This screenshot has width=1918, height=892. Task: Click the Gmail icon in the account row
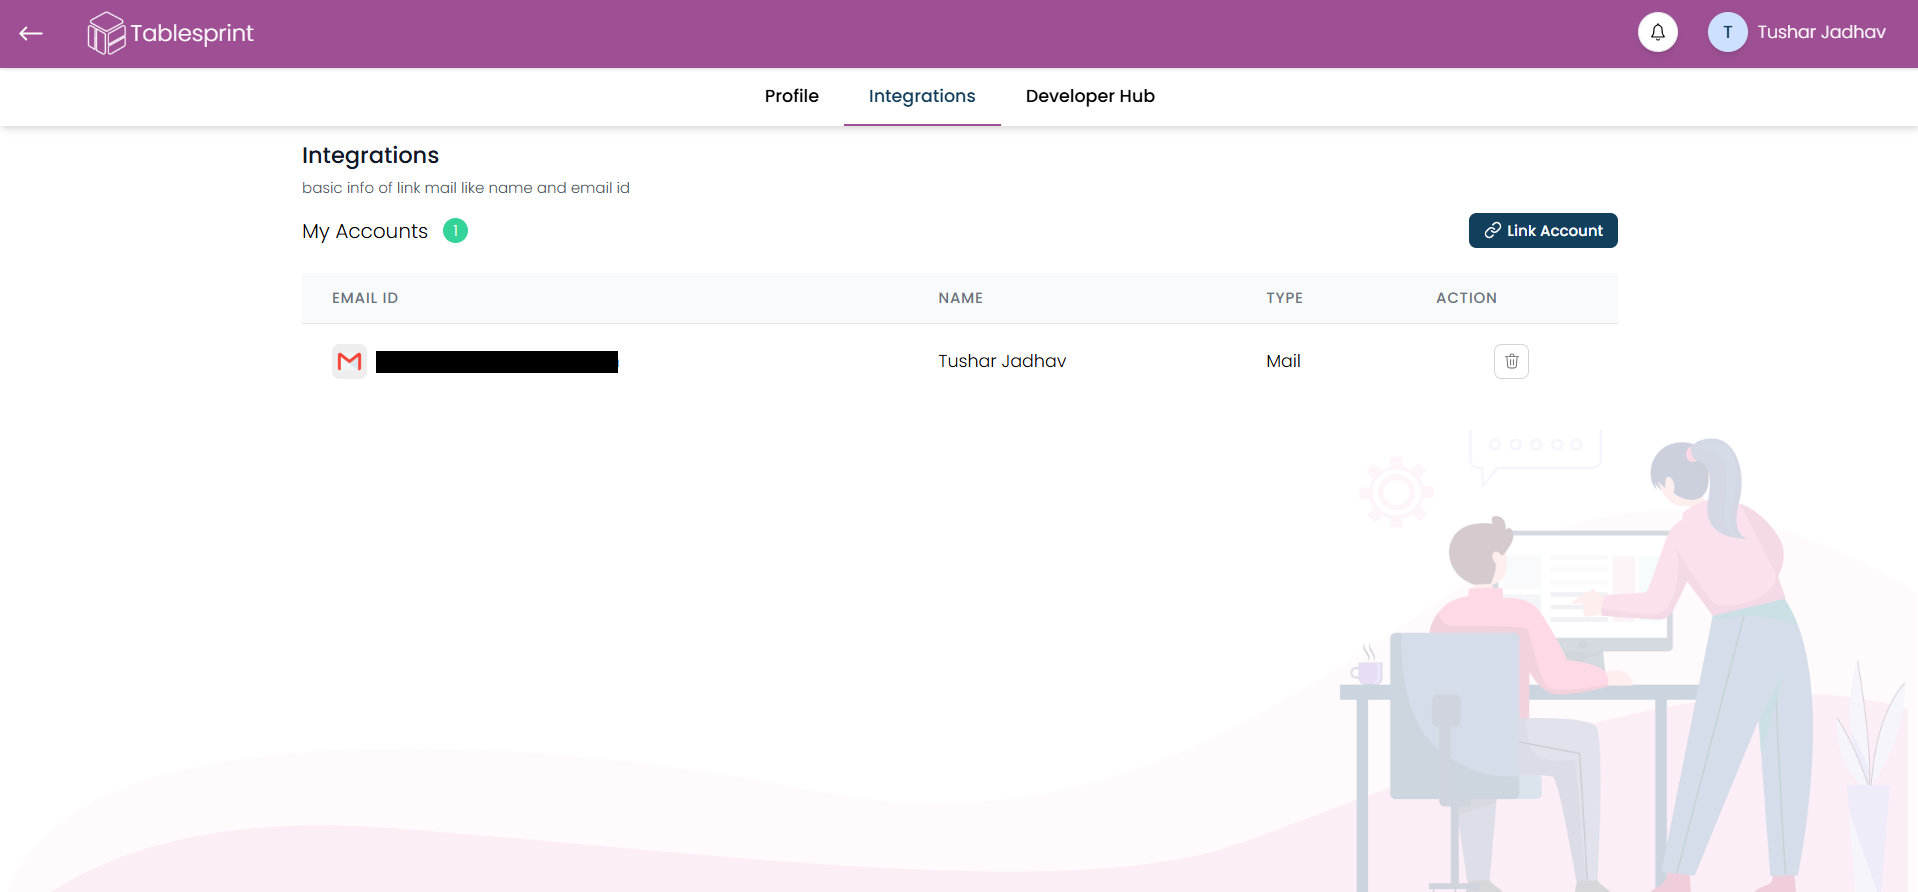pyautogui.click(x=349, y=361)
